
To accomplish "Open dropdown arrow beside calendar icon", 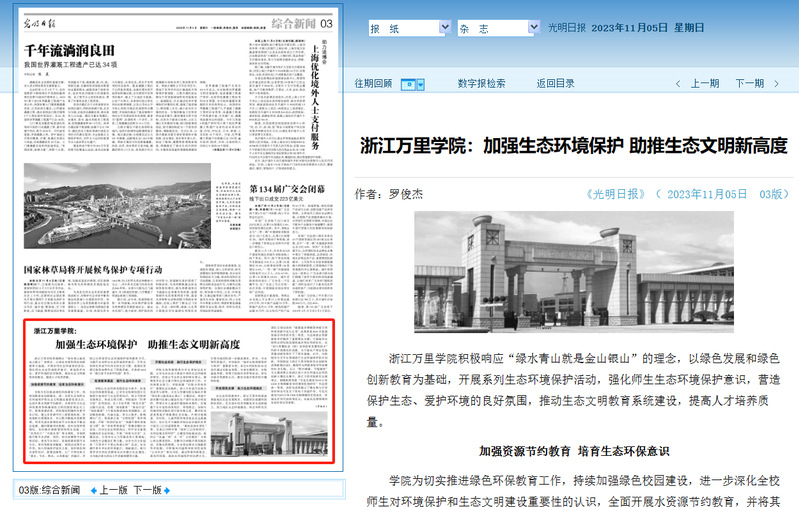I will point(421,84).
